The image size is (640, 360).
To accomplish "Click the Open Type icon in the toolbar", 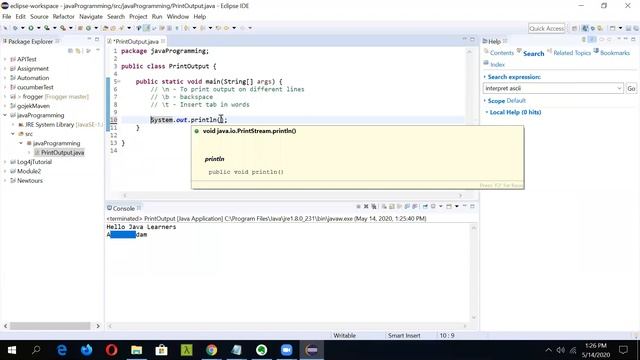I will point(105,28).
